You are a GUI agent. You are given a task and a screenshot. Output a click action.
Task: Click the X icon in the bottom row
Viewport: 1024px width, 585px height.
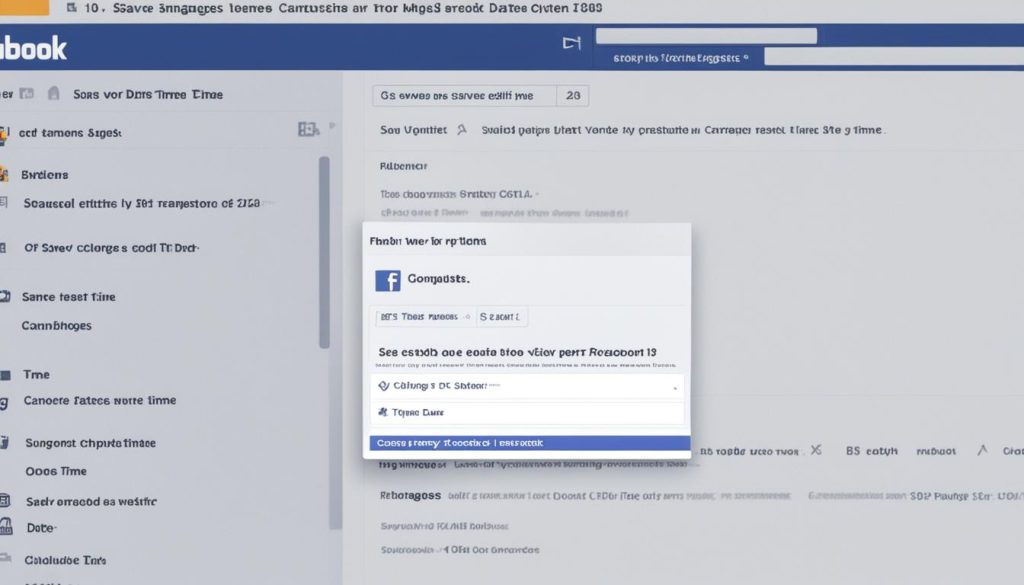815,451
